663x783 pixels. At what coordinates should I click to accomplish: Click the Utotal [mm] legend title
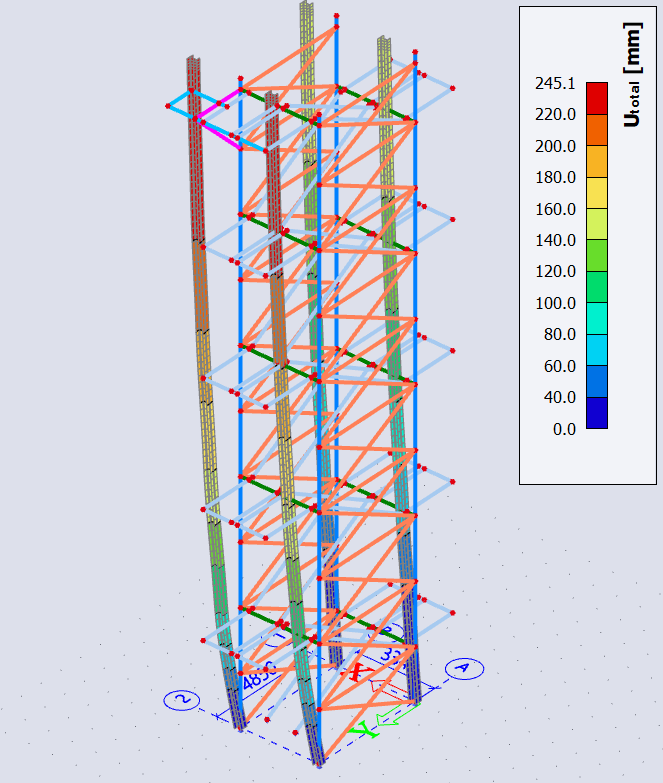(x=631, y=87)
